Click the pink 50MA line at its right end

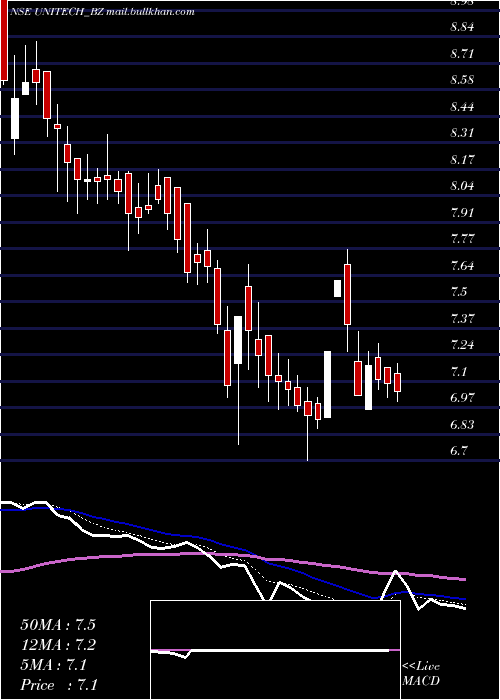tap(463, 579)
